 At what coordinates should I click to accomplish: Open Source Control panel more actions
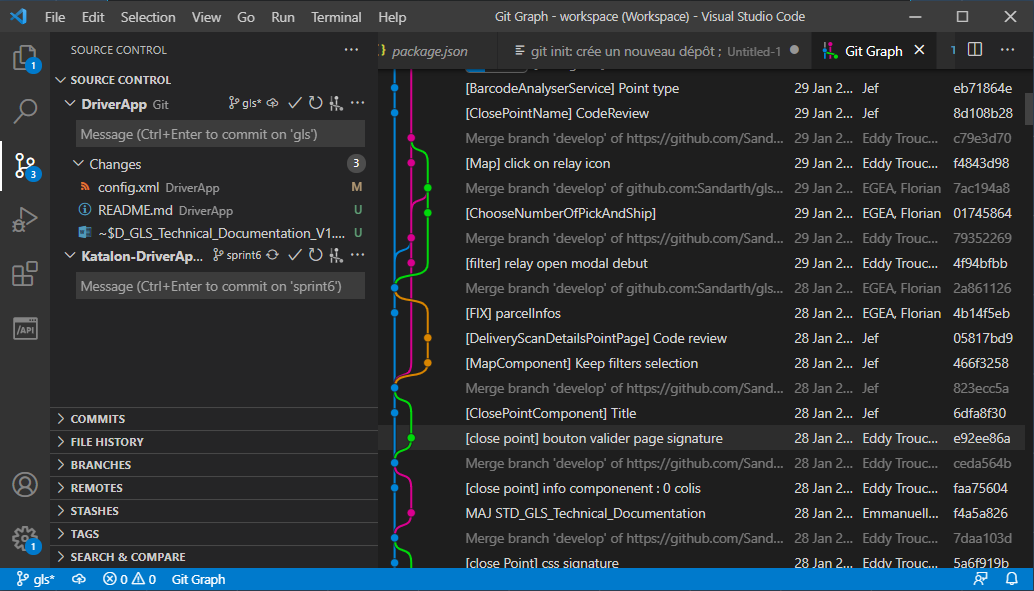[351, 49]
